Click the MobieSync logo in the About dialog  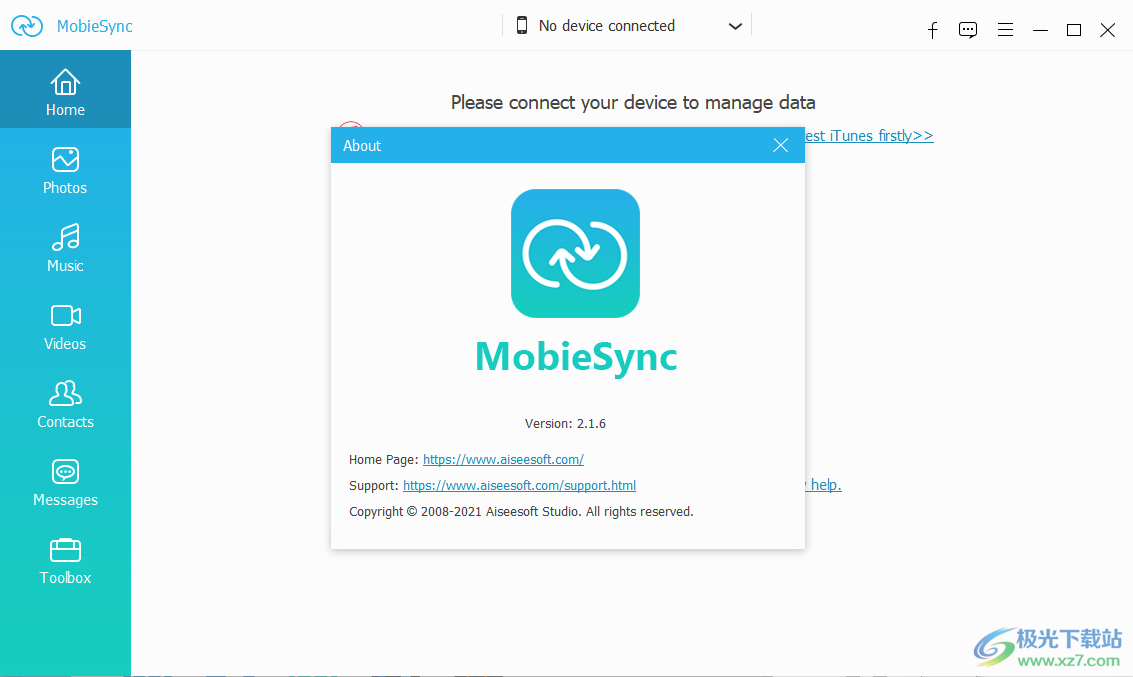[575, 253]
